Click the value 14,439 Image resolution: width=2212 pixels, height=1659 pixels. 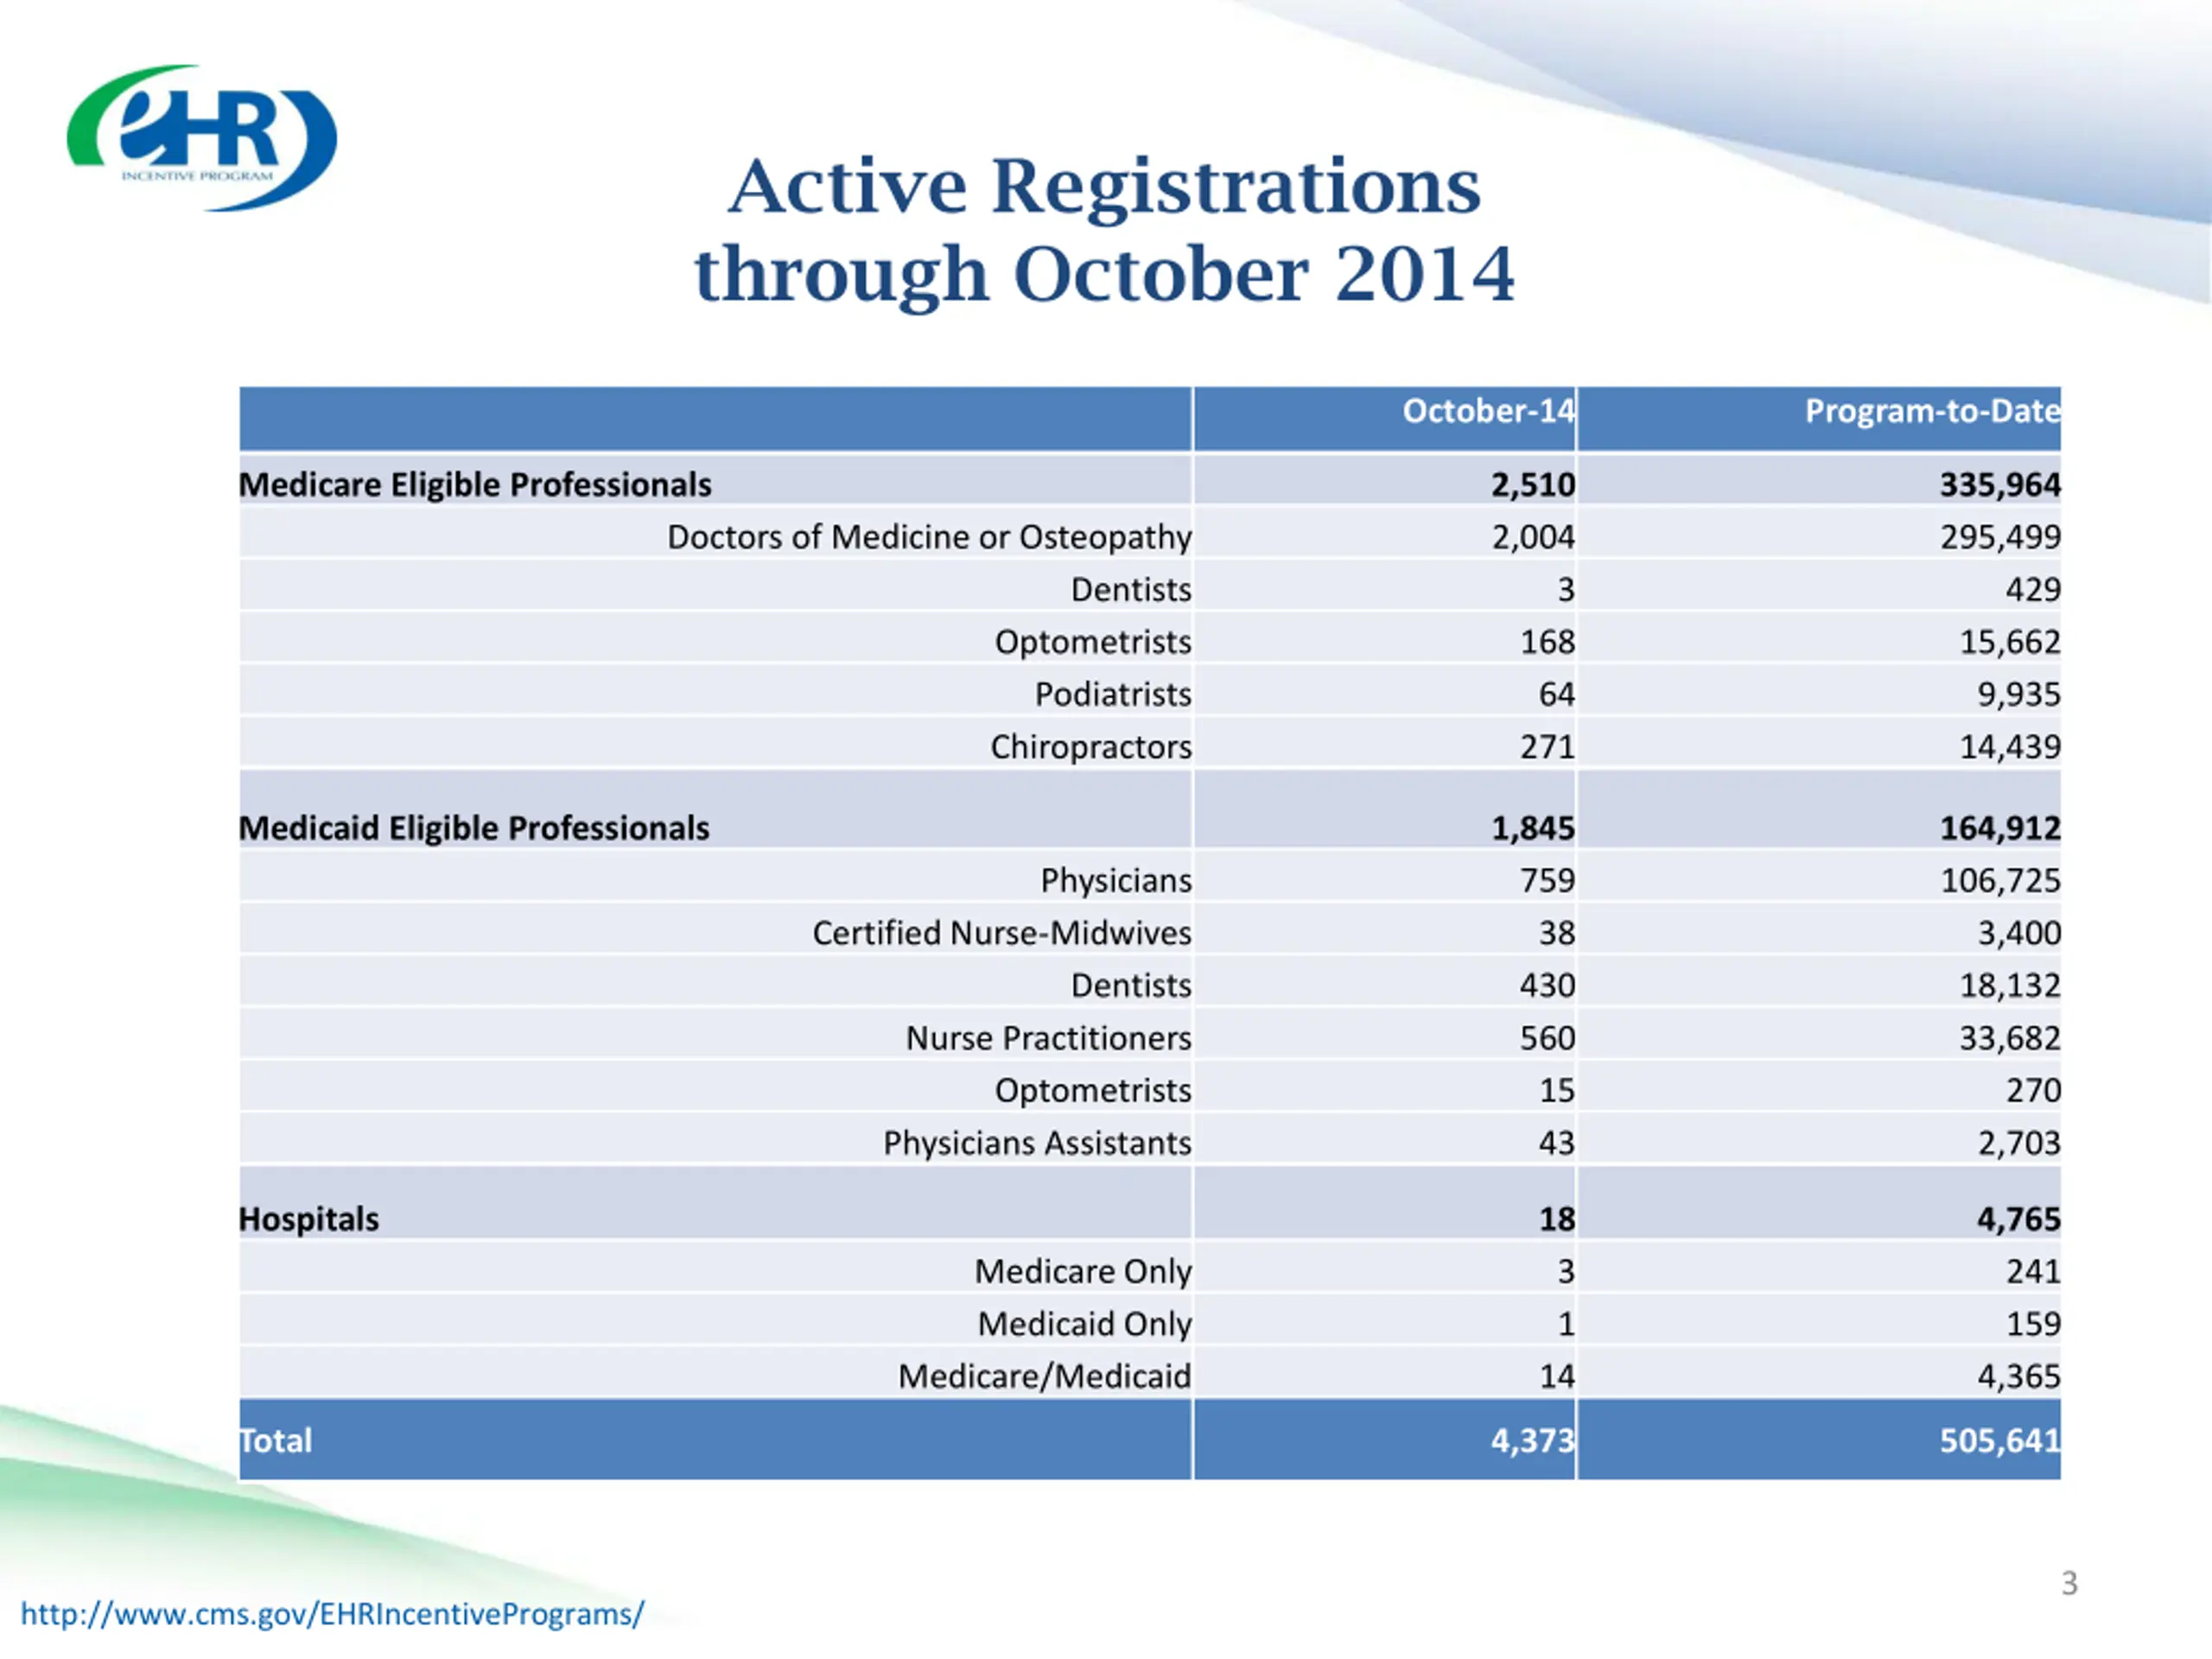coord(2009,747)
